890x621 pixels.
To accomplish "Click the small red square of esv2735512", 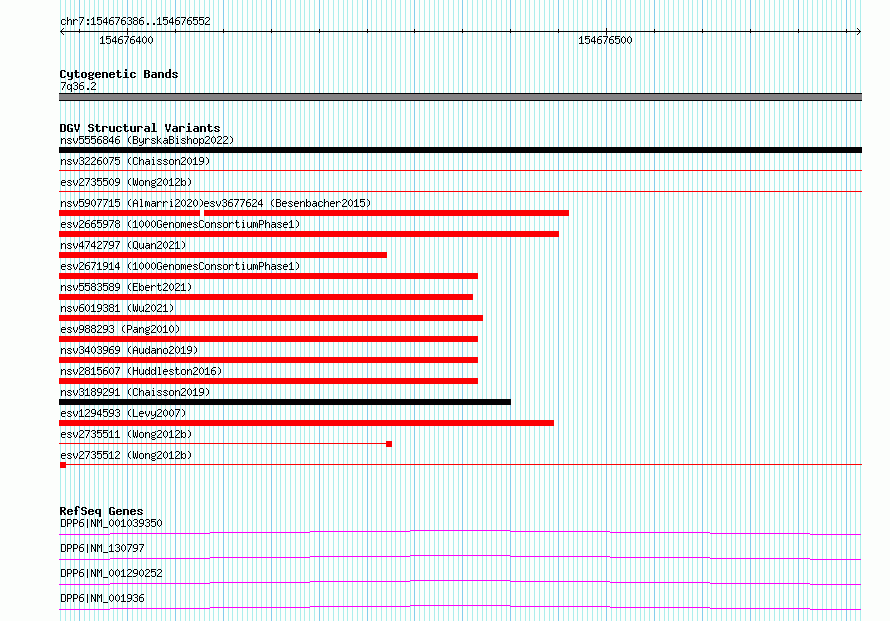I will coord(63,465).
